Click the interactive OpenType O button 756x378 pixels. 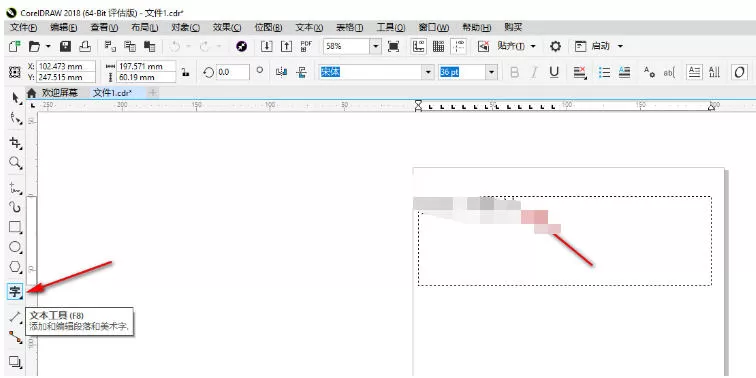739,72
